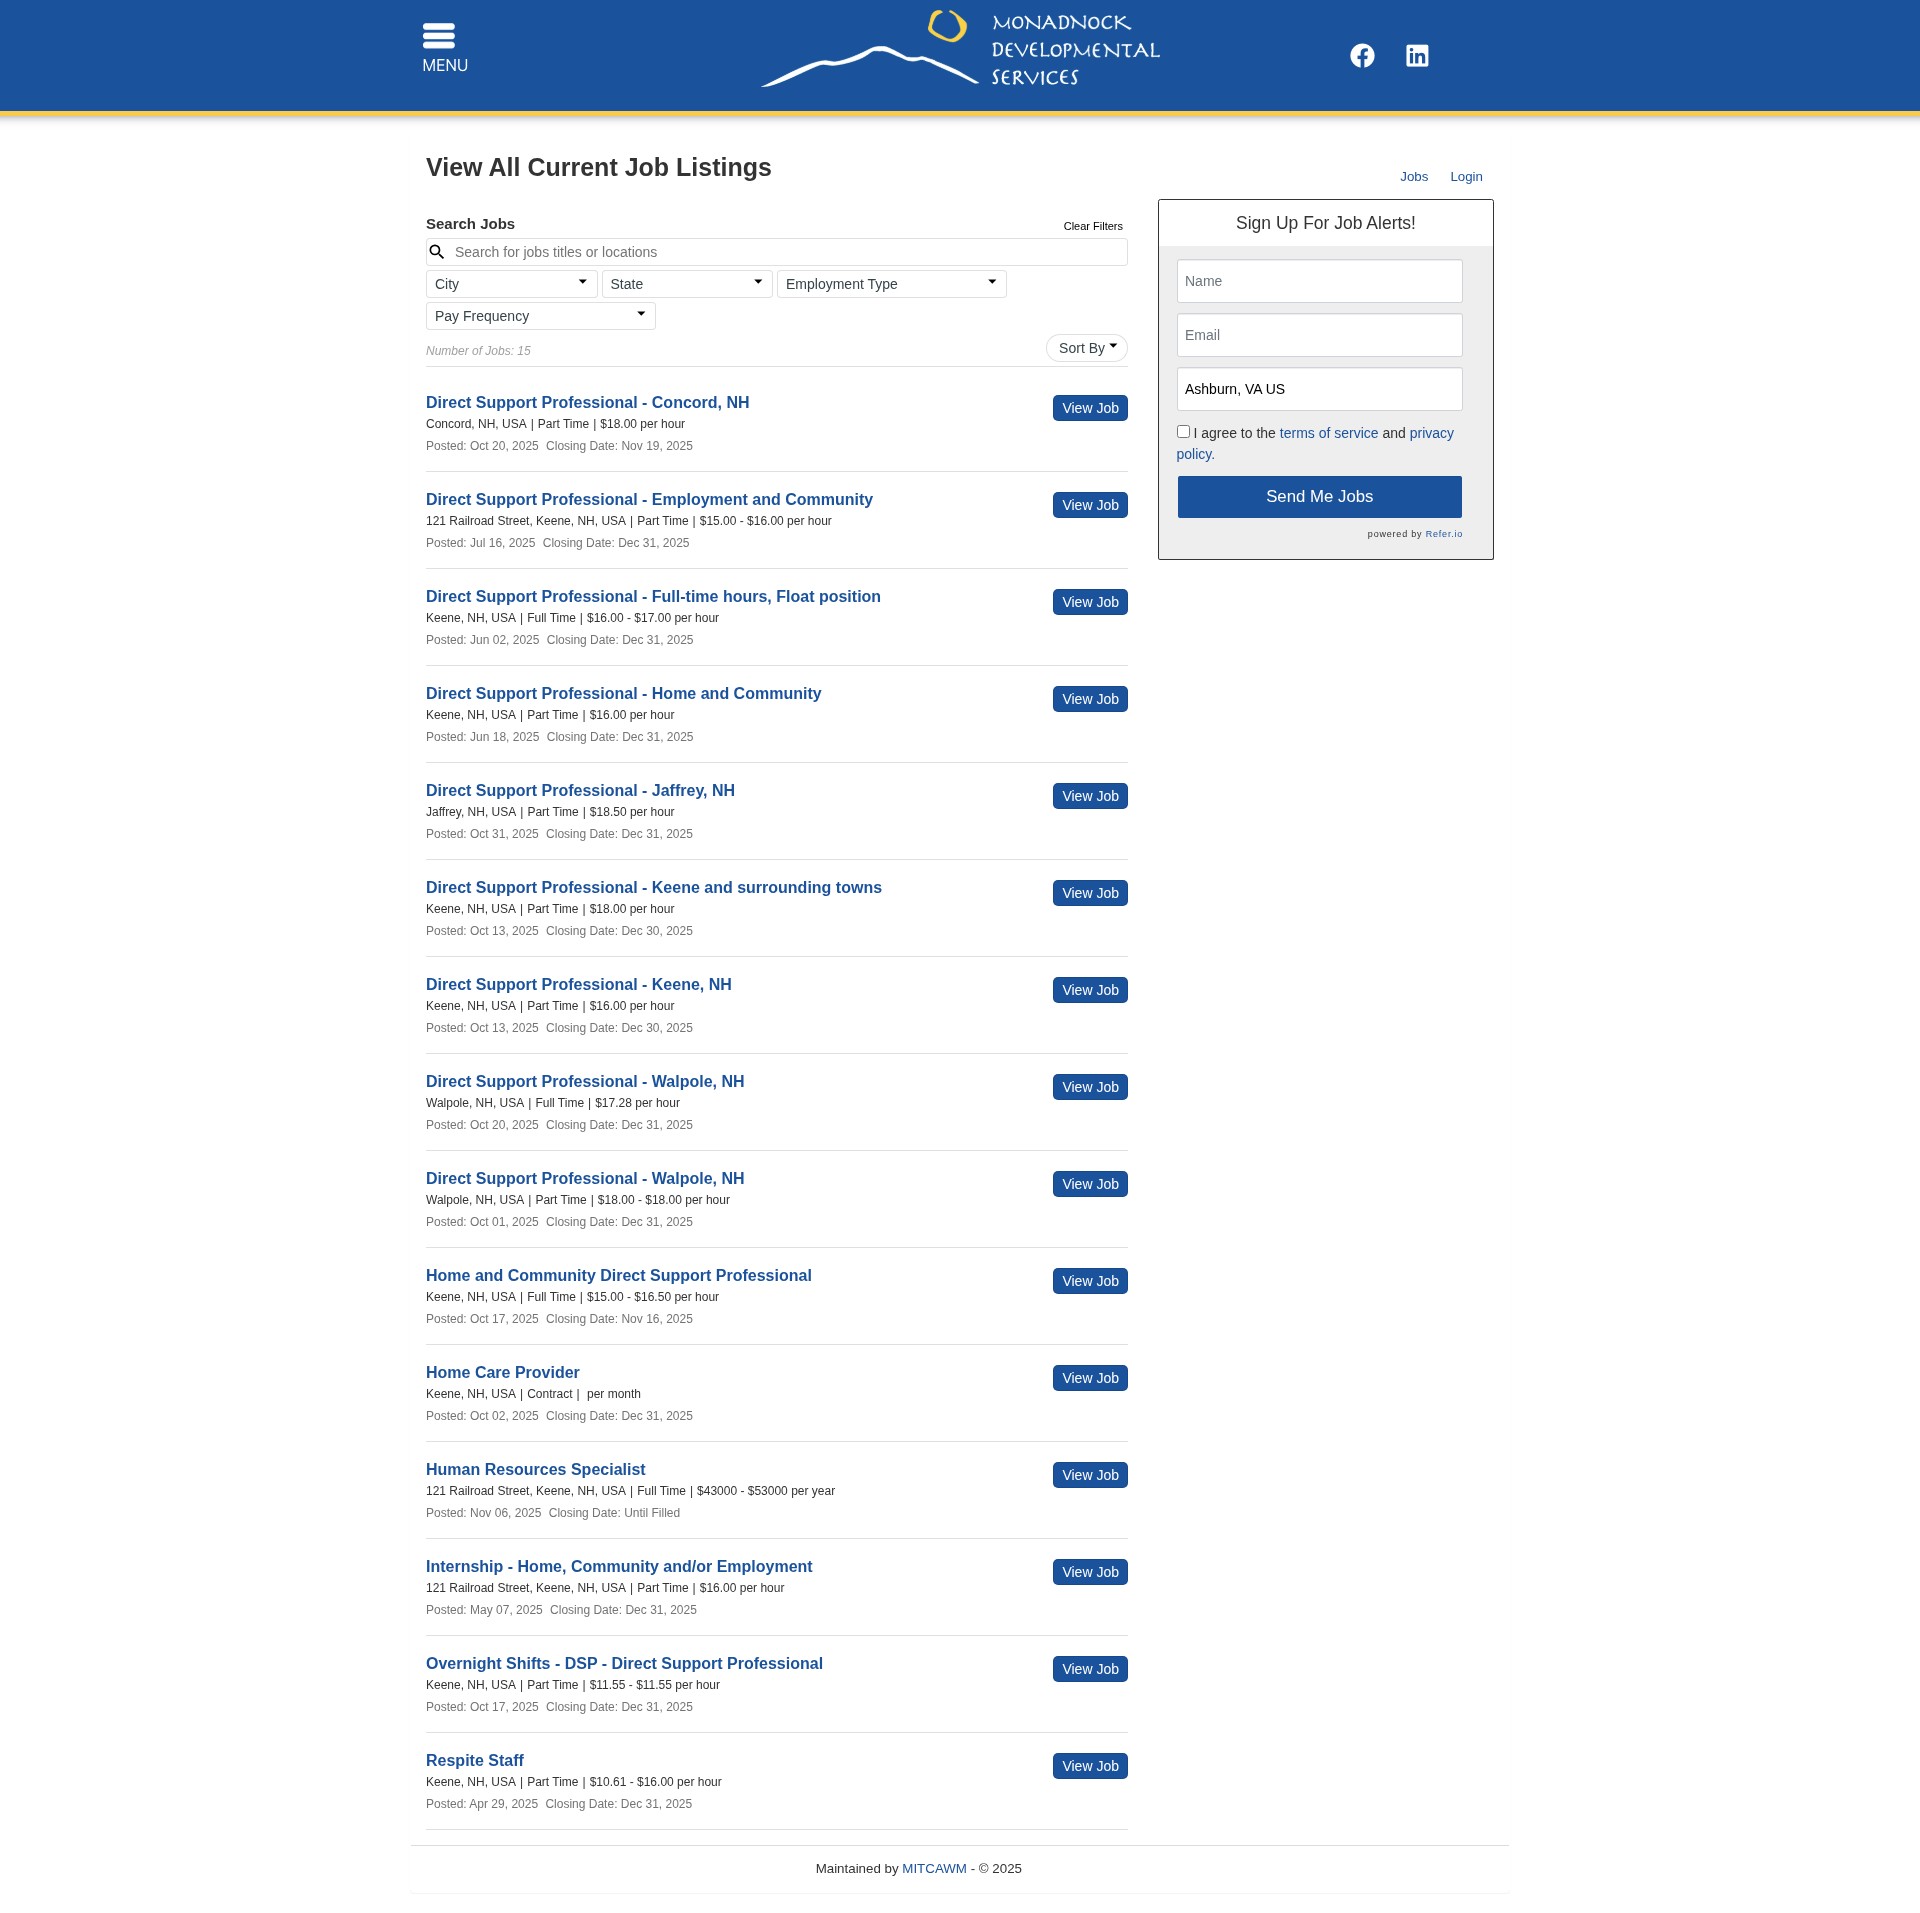Click the 'Number of Jobs: 15' text
This screenshot has width=1920, height=1913.
[x=478, y=351]
